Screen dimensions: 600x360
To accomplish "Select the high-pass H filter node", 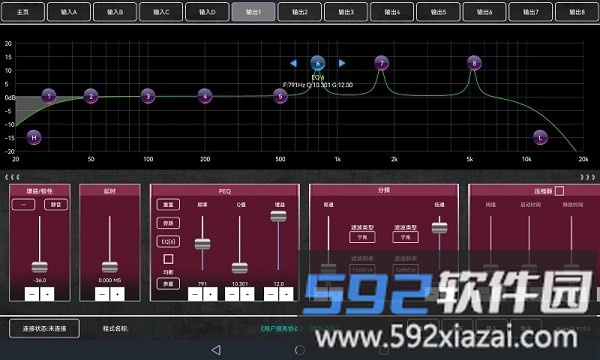I will point(34,138).
